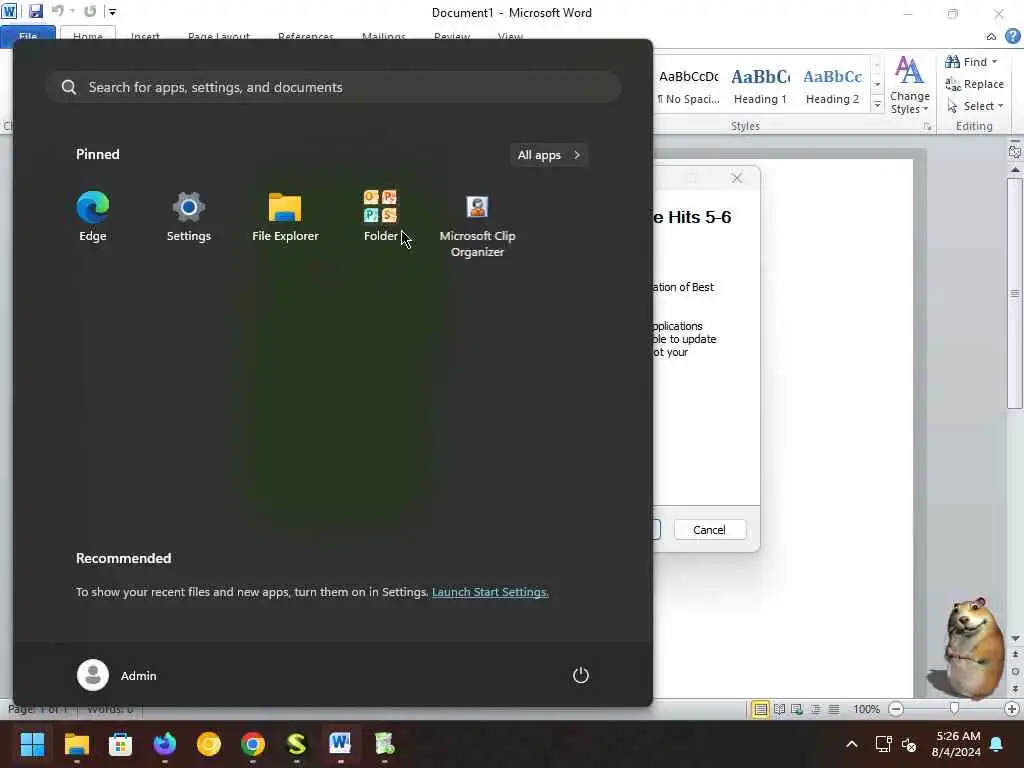Open File Explorer from the taskbar
This screenshot has width=1024, height=768.
(x=76, y=744)
